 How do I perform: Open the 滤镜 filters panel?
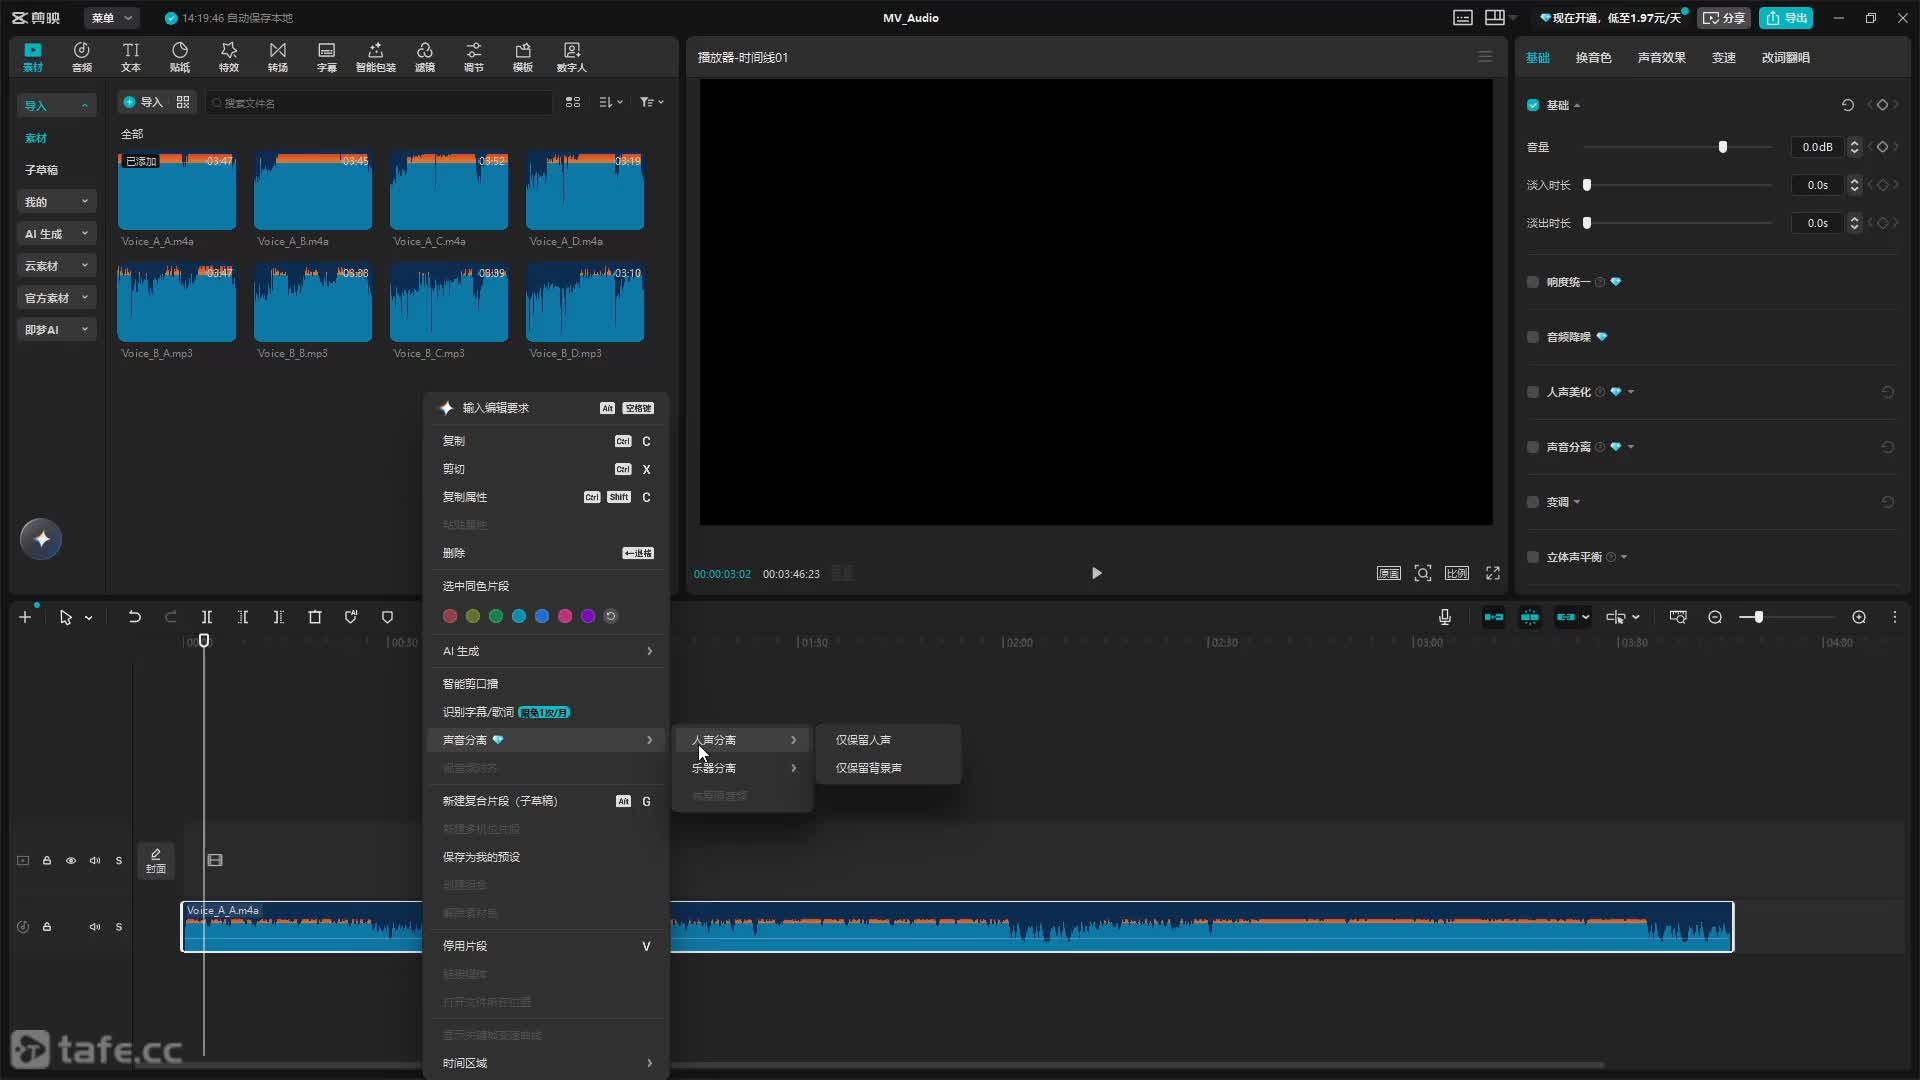[425, 57]
